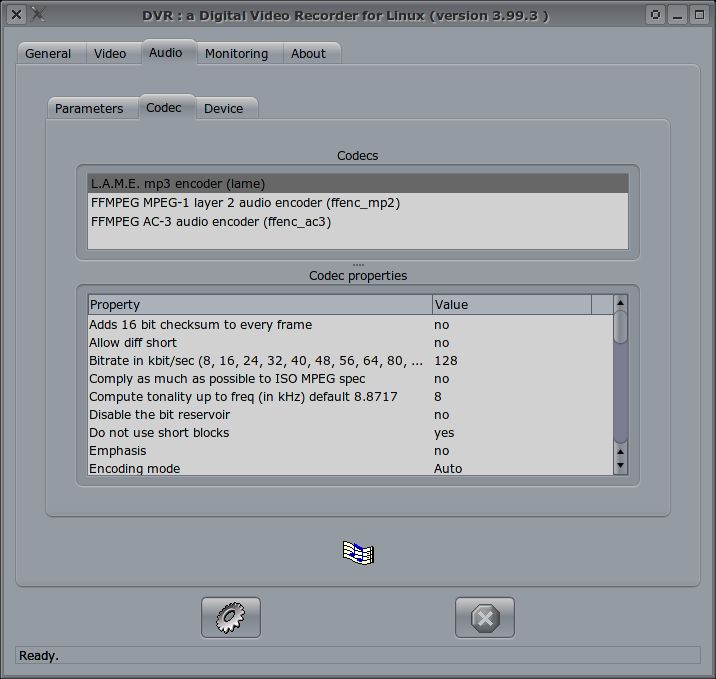Click the 'no' value for bit reservoir
Screen dimensions: 716x679
442,415
